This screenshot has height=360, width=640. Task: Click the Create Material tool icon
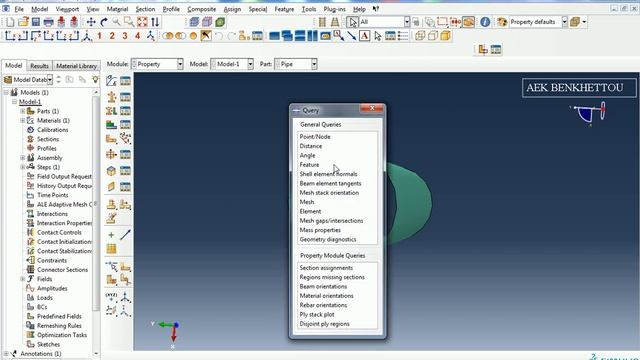111,80
